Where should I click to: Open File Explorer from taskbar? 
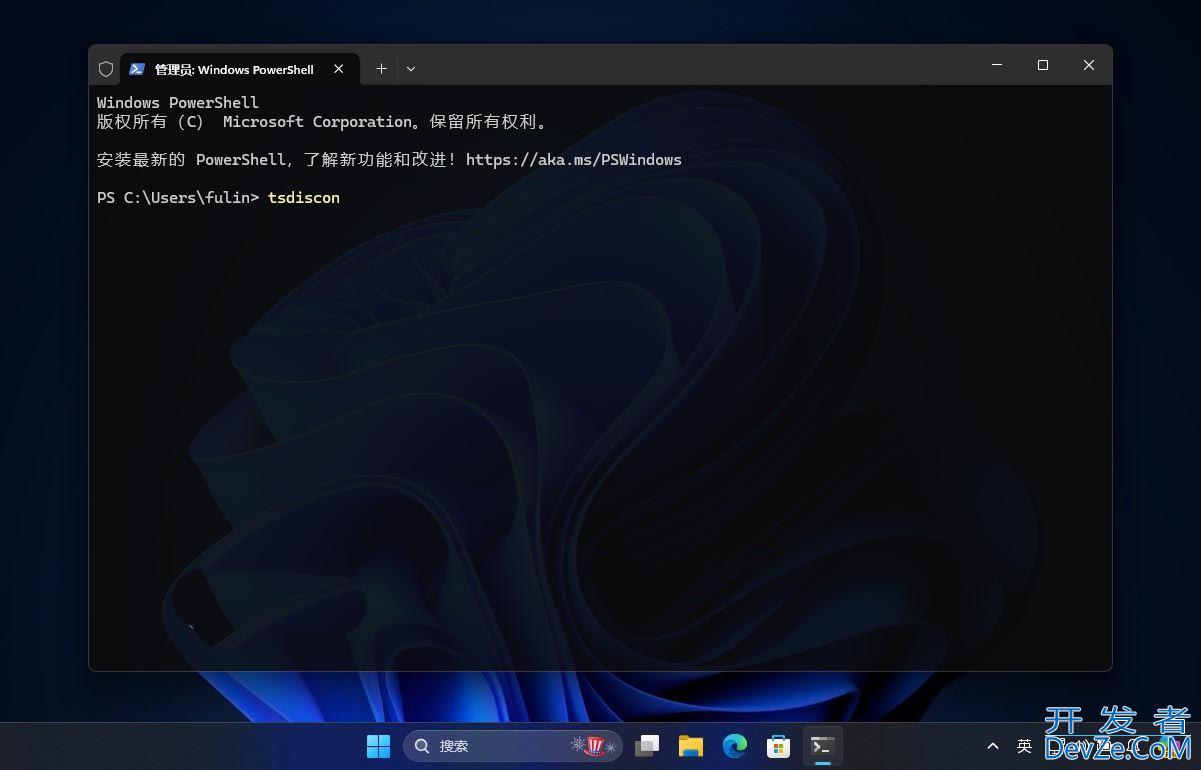click(691, 746)
